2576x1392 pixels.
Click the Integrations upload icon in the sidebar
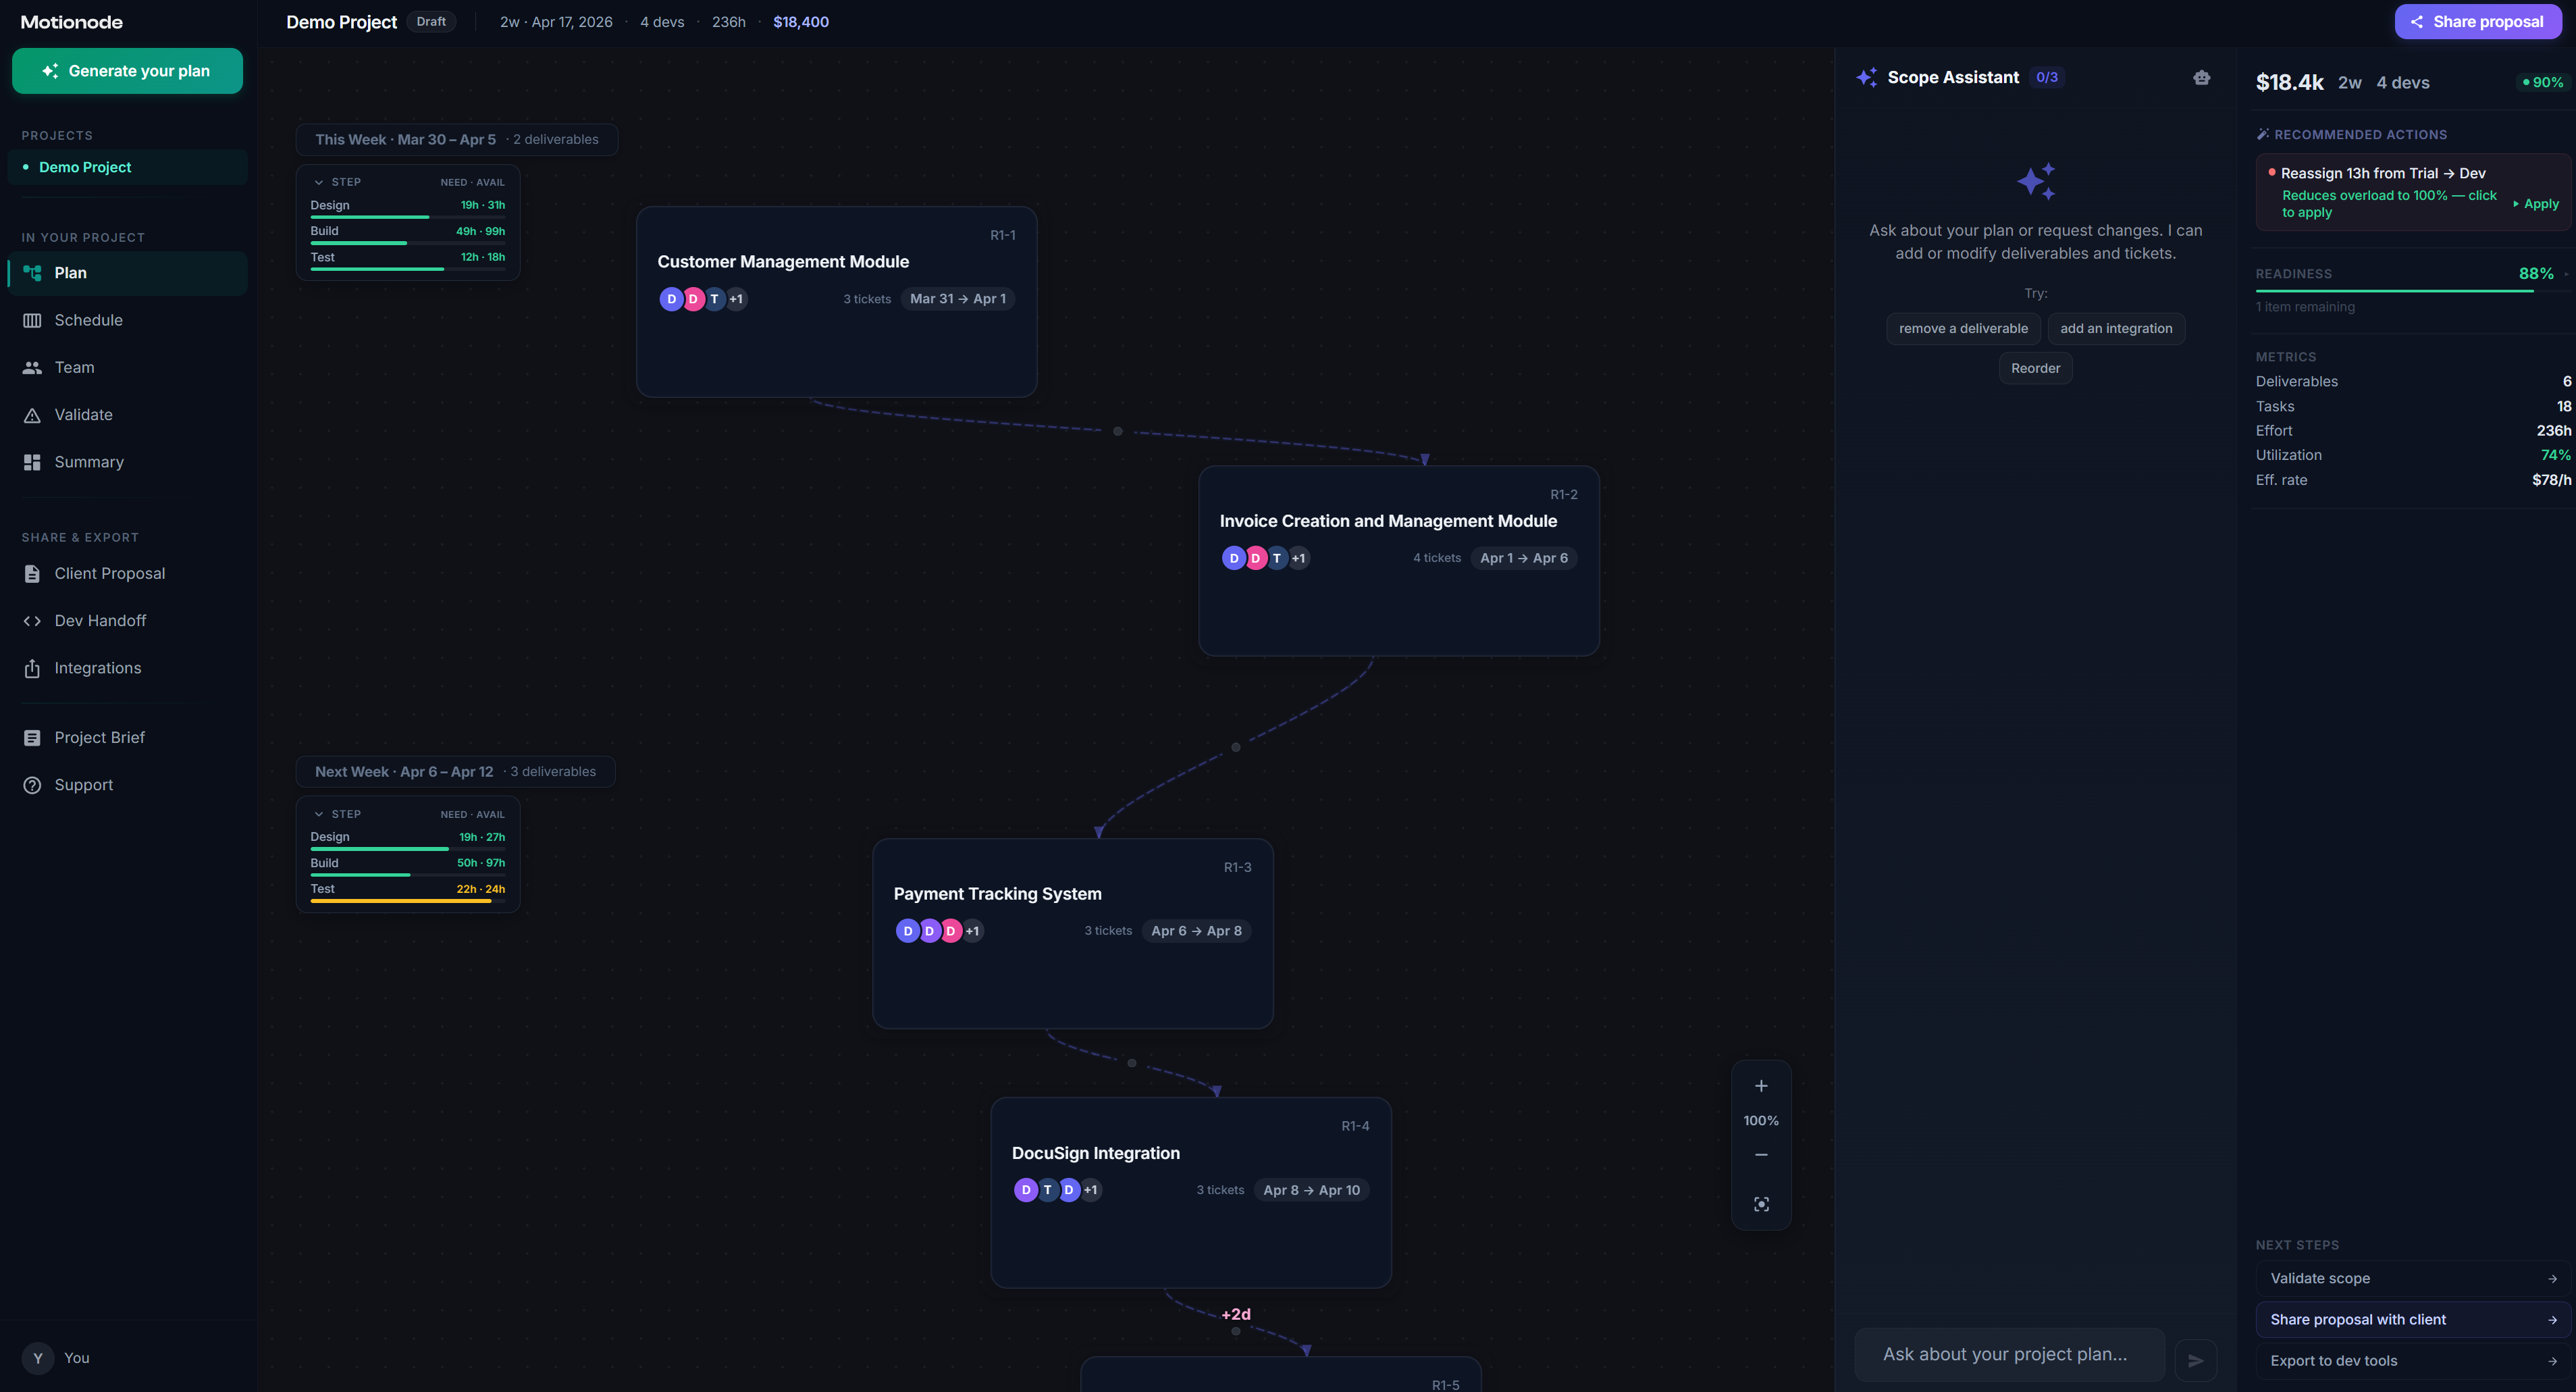point(32,668)
